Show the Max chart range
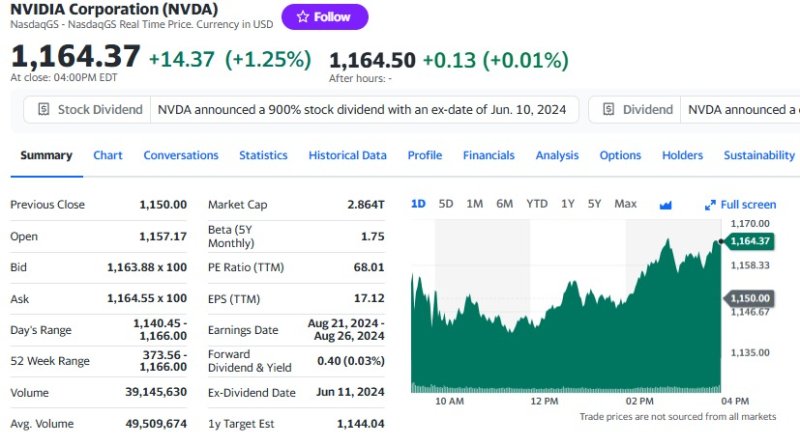Screen dimensions: 800x445 coord(625,204)
